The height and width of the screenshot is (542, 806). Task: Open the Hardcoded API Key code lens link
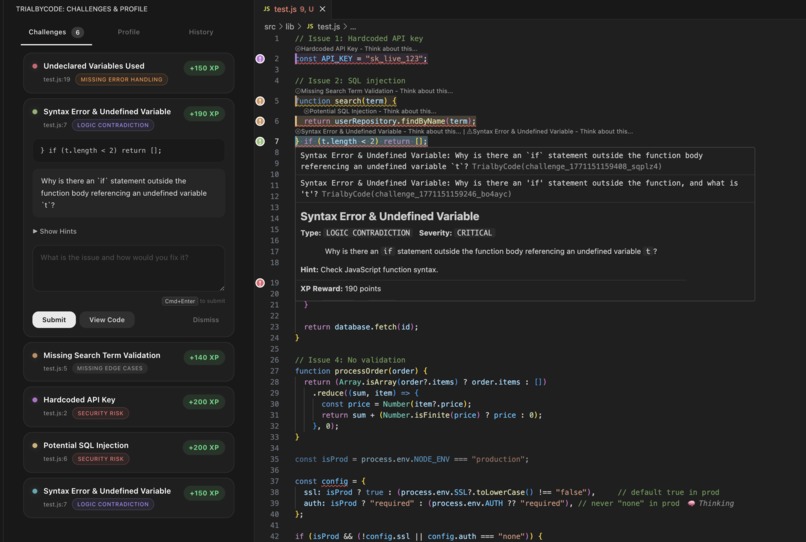356,49
